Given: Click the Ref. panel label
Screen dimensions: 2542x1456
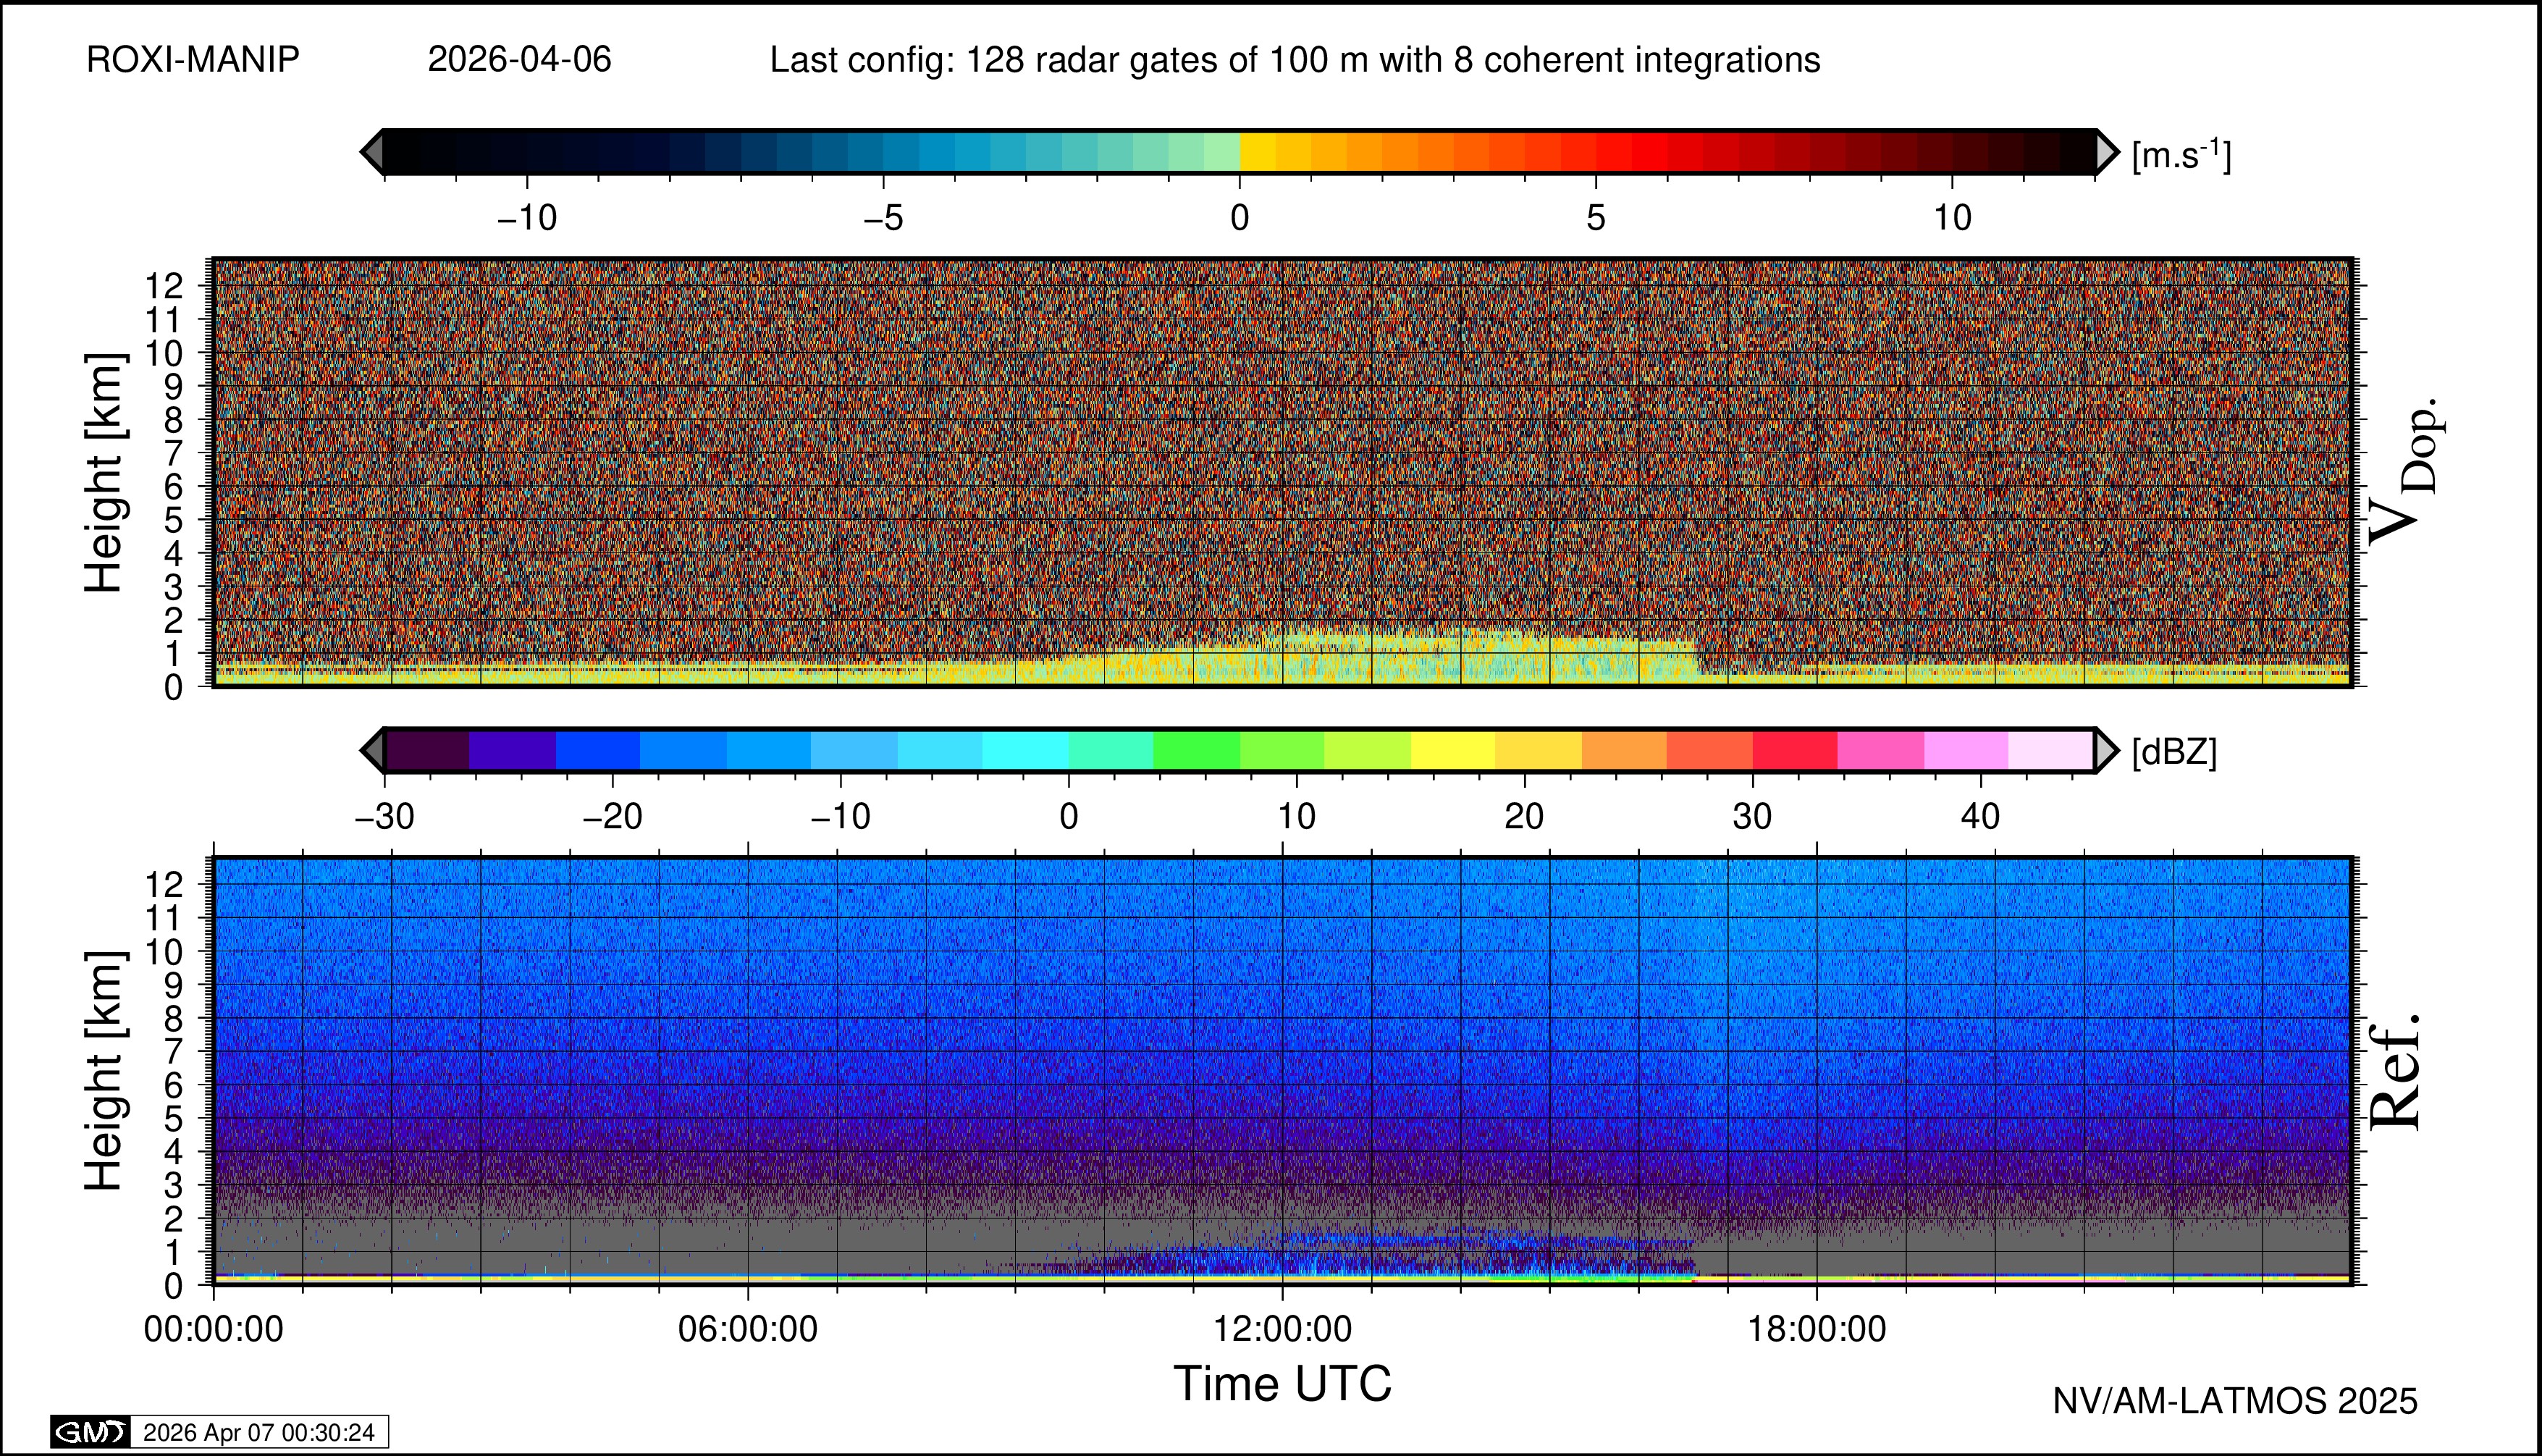Looking at the screenshot, I should coord(2396,1072).
